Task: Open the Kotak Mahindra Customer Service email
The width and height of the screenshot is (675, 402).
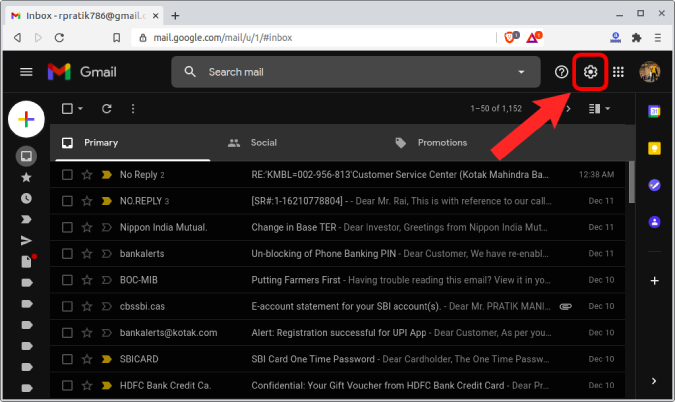Action: 338,175
